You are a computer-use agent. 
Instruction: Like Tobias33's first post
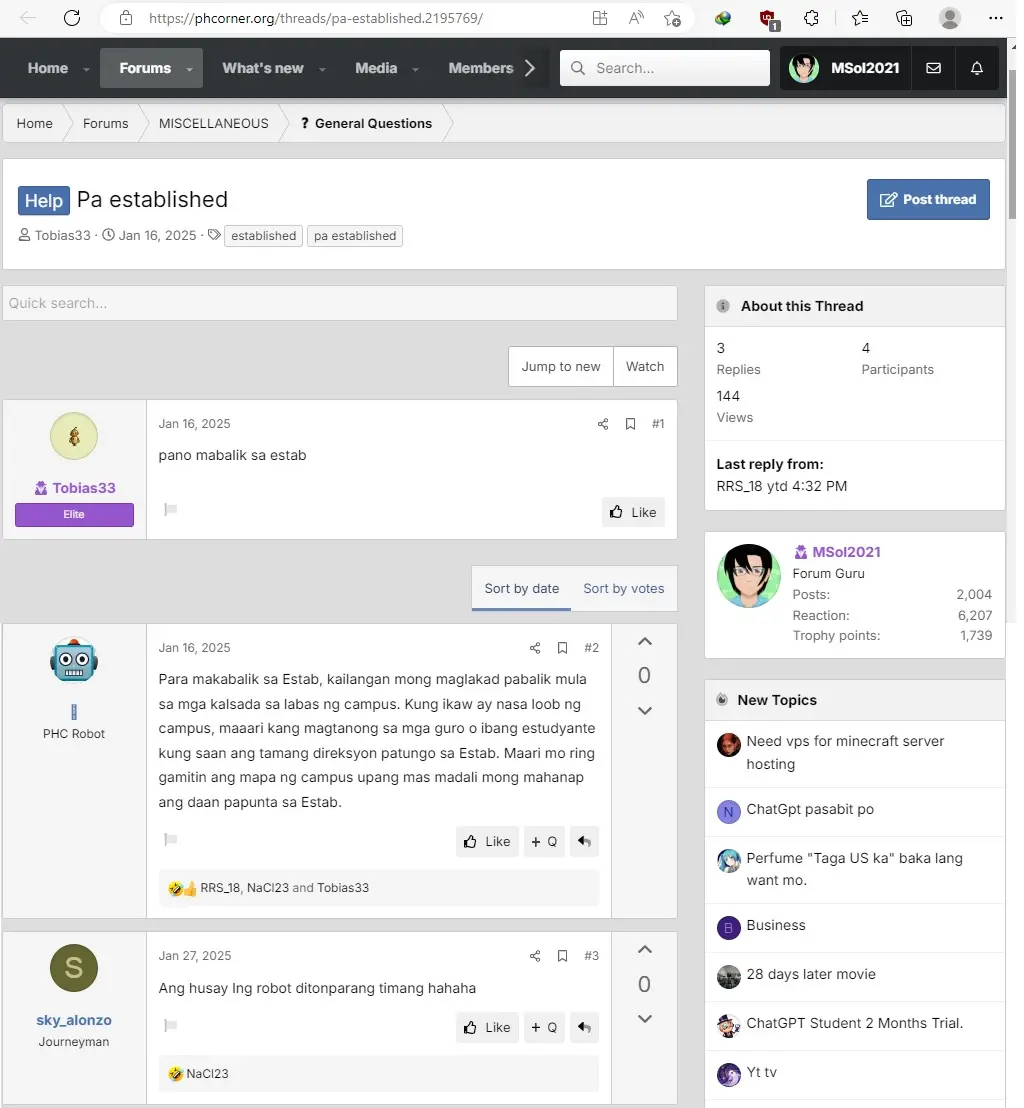[x=633, y=512]
